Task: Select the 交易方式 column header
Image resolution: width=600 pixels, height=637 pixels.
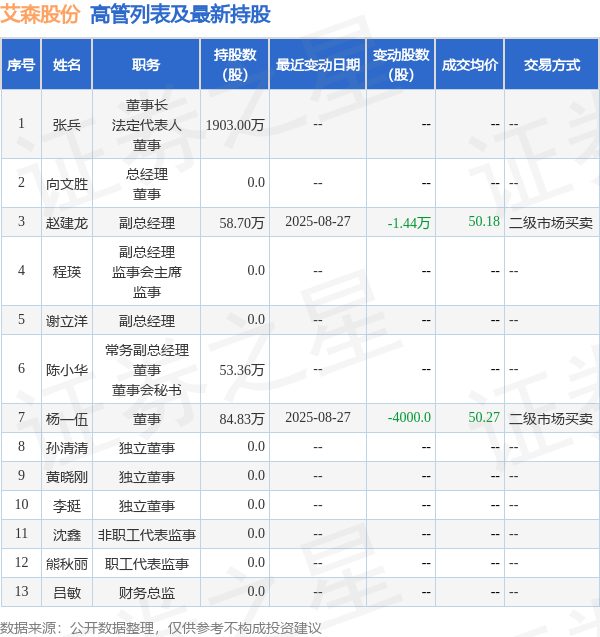Action: 552,65
